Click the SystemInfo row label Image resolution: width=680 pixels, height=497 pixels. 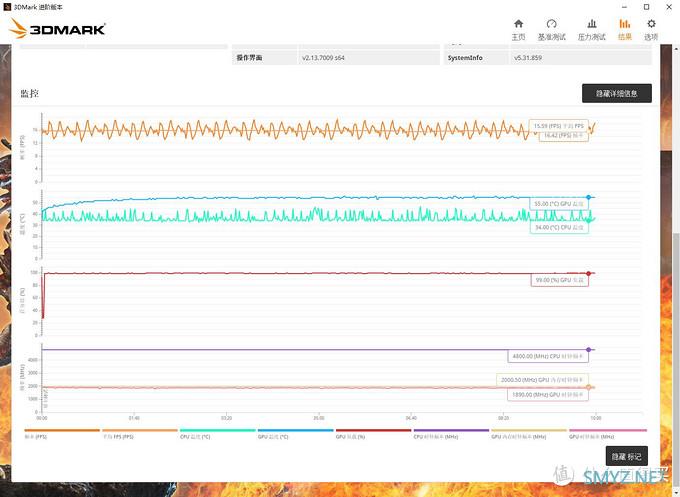pos(465,58)
